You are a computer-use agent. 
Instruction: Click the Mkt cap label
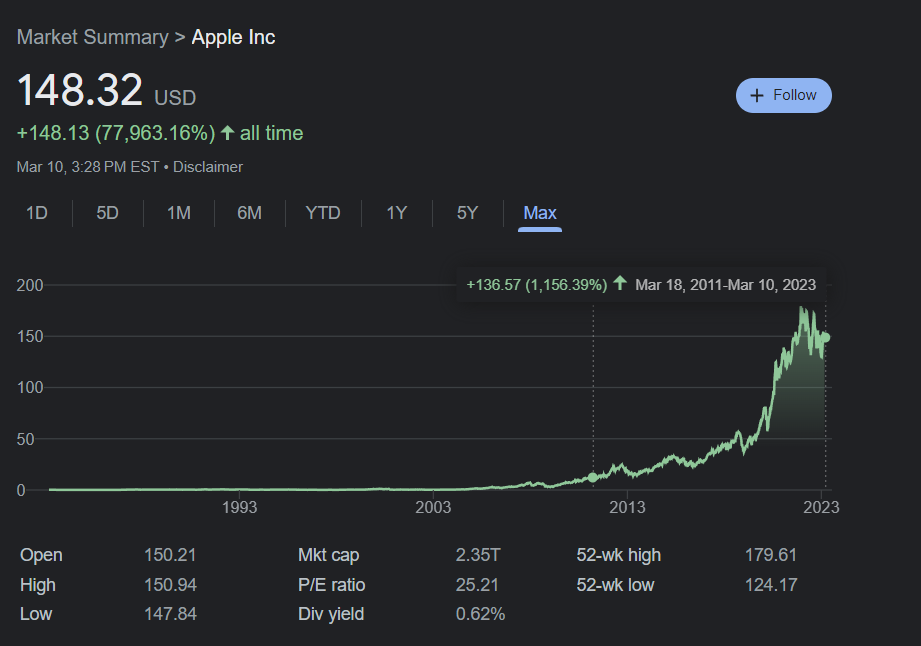[328, 555]
